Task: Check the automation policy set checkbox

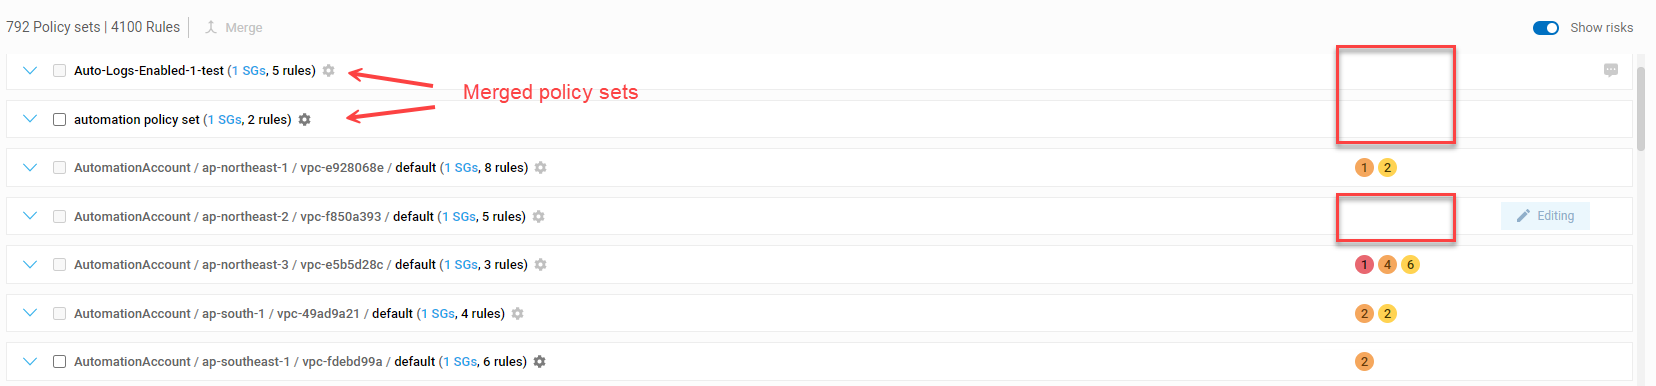Action: 59,120
